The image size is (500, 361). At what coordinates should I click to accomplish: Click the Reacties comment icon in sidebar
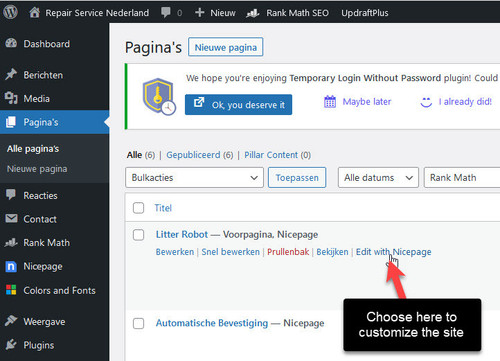[11, 194]
